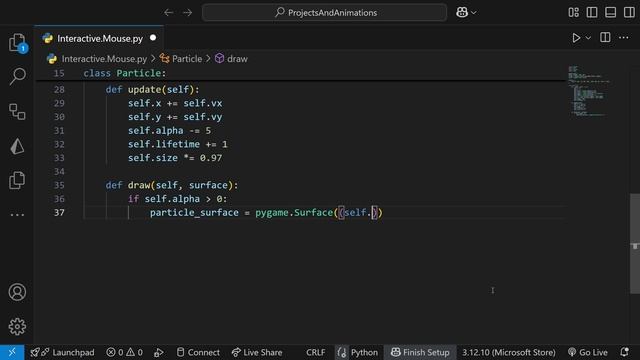The image size is (640, 360).
Task: Open the Source Control view
Action: (17, 111)
